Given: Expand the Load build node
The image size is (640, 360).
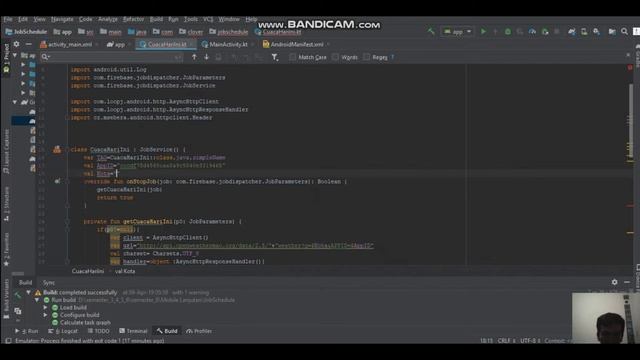Looking at the screenshot, I should click(x=46, y=307).
